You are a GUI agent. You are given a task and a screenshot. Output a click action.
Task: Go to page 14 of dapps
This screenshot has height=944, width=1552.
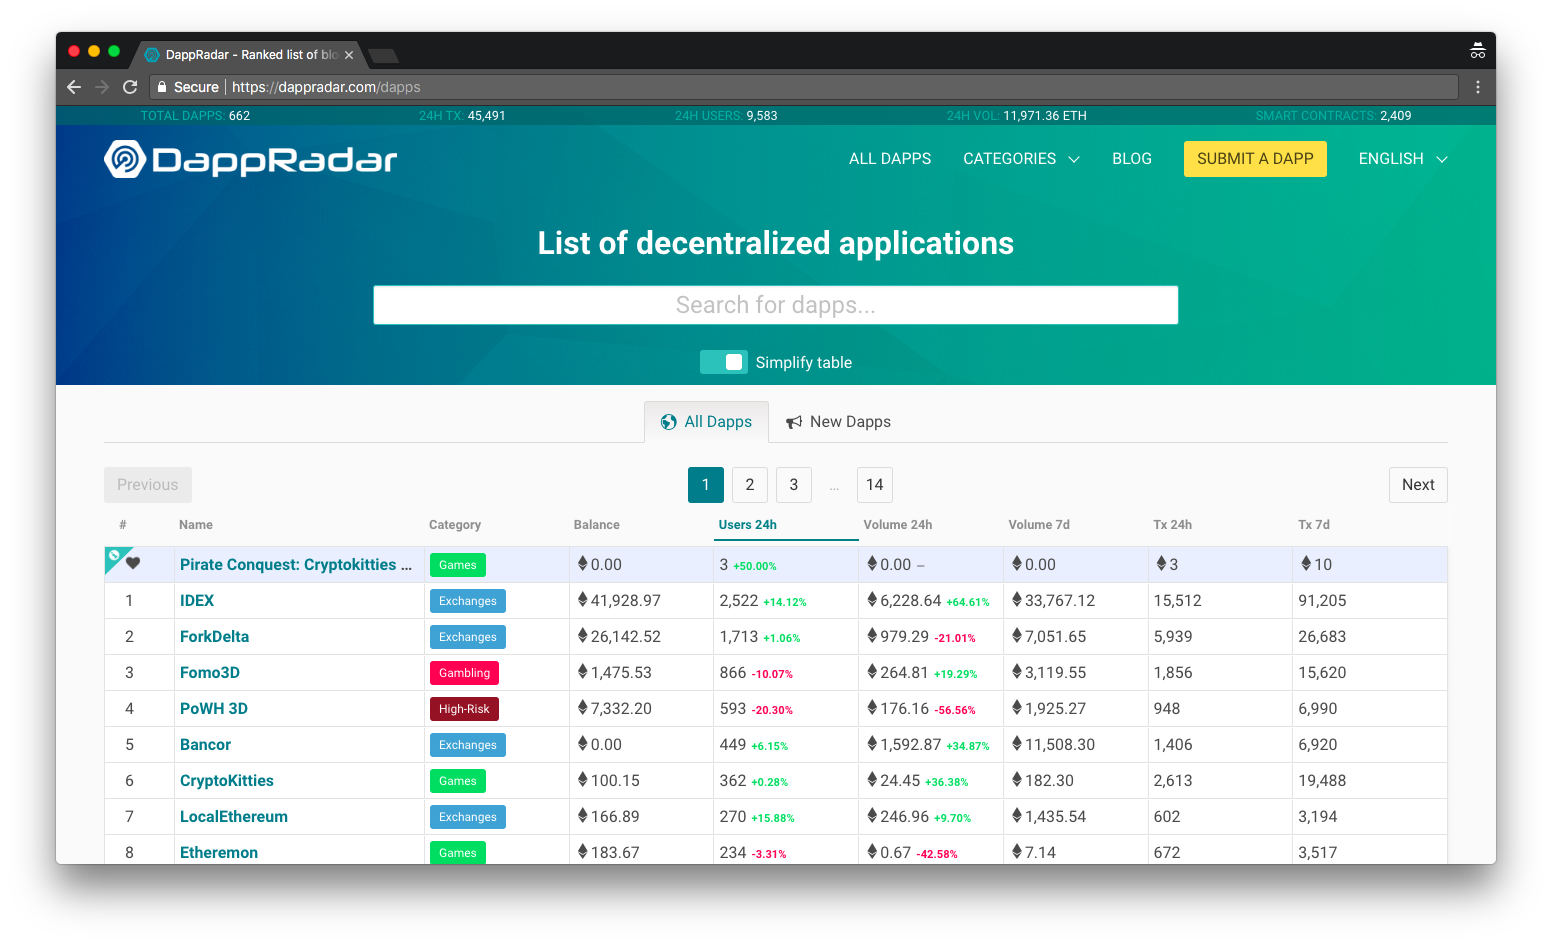coord(875,485)
